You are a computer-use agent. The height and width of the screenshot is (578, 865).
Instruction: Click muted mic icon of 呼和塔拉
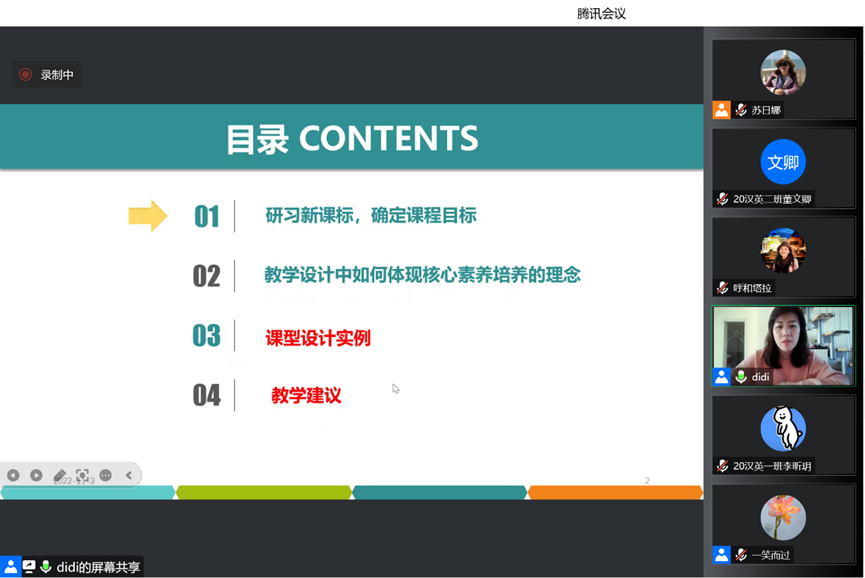pyautogui.click(x=722, y=288)
